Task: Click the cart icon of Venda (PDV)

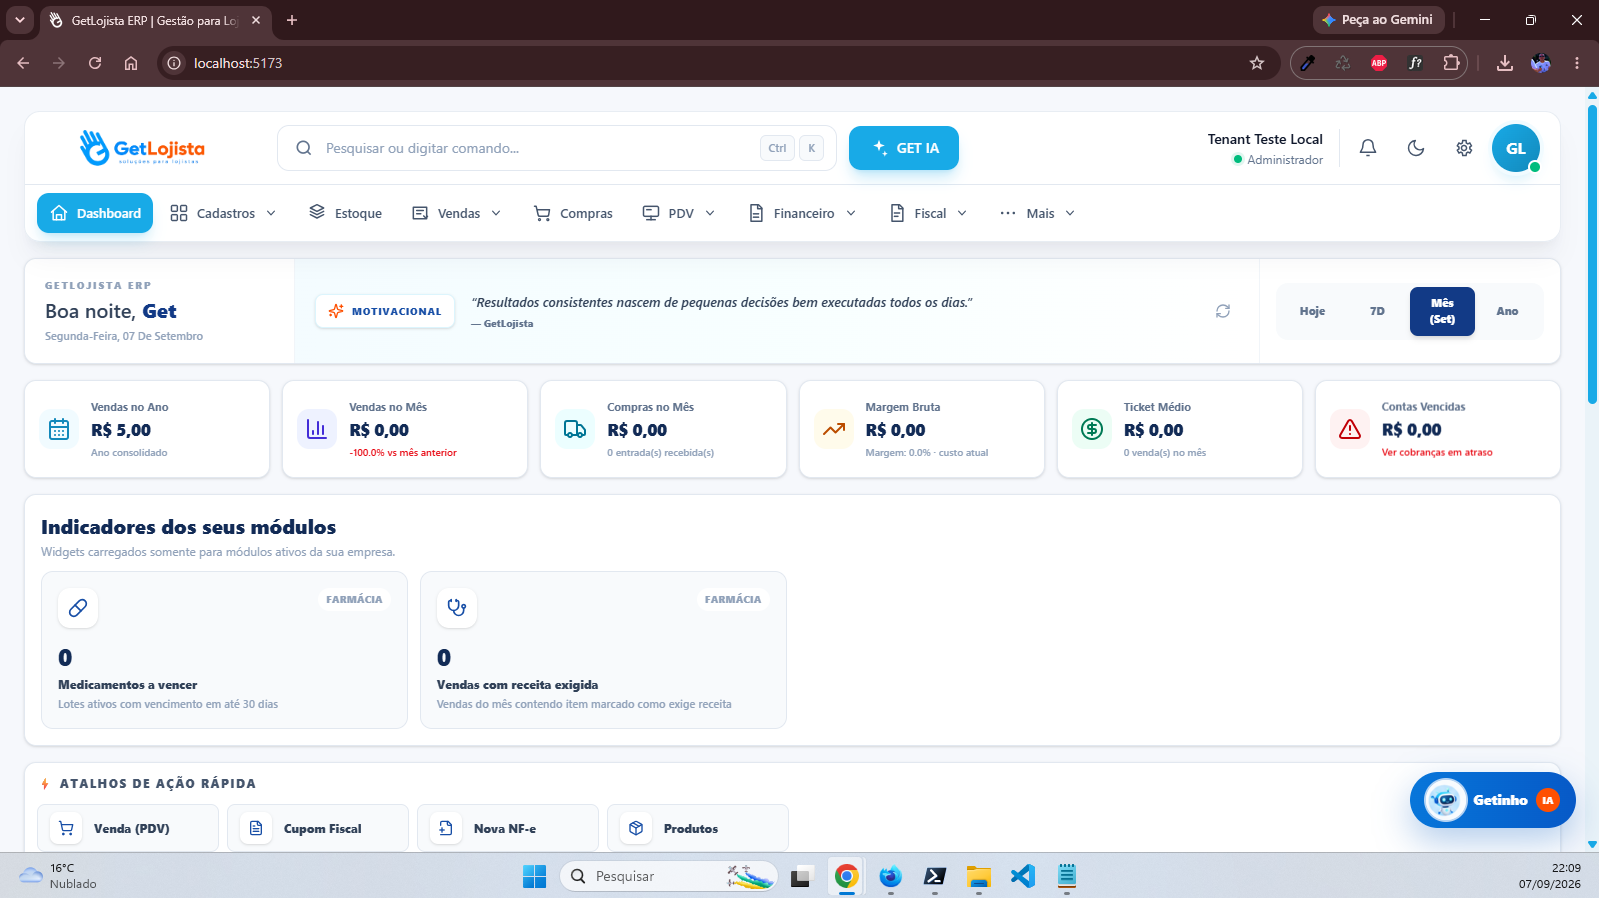Action: [66, 828]
